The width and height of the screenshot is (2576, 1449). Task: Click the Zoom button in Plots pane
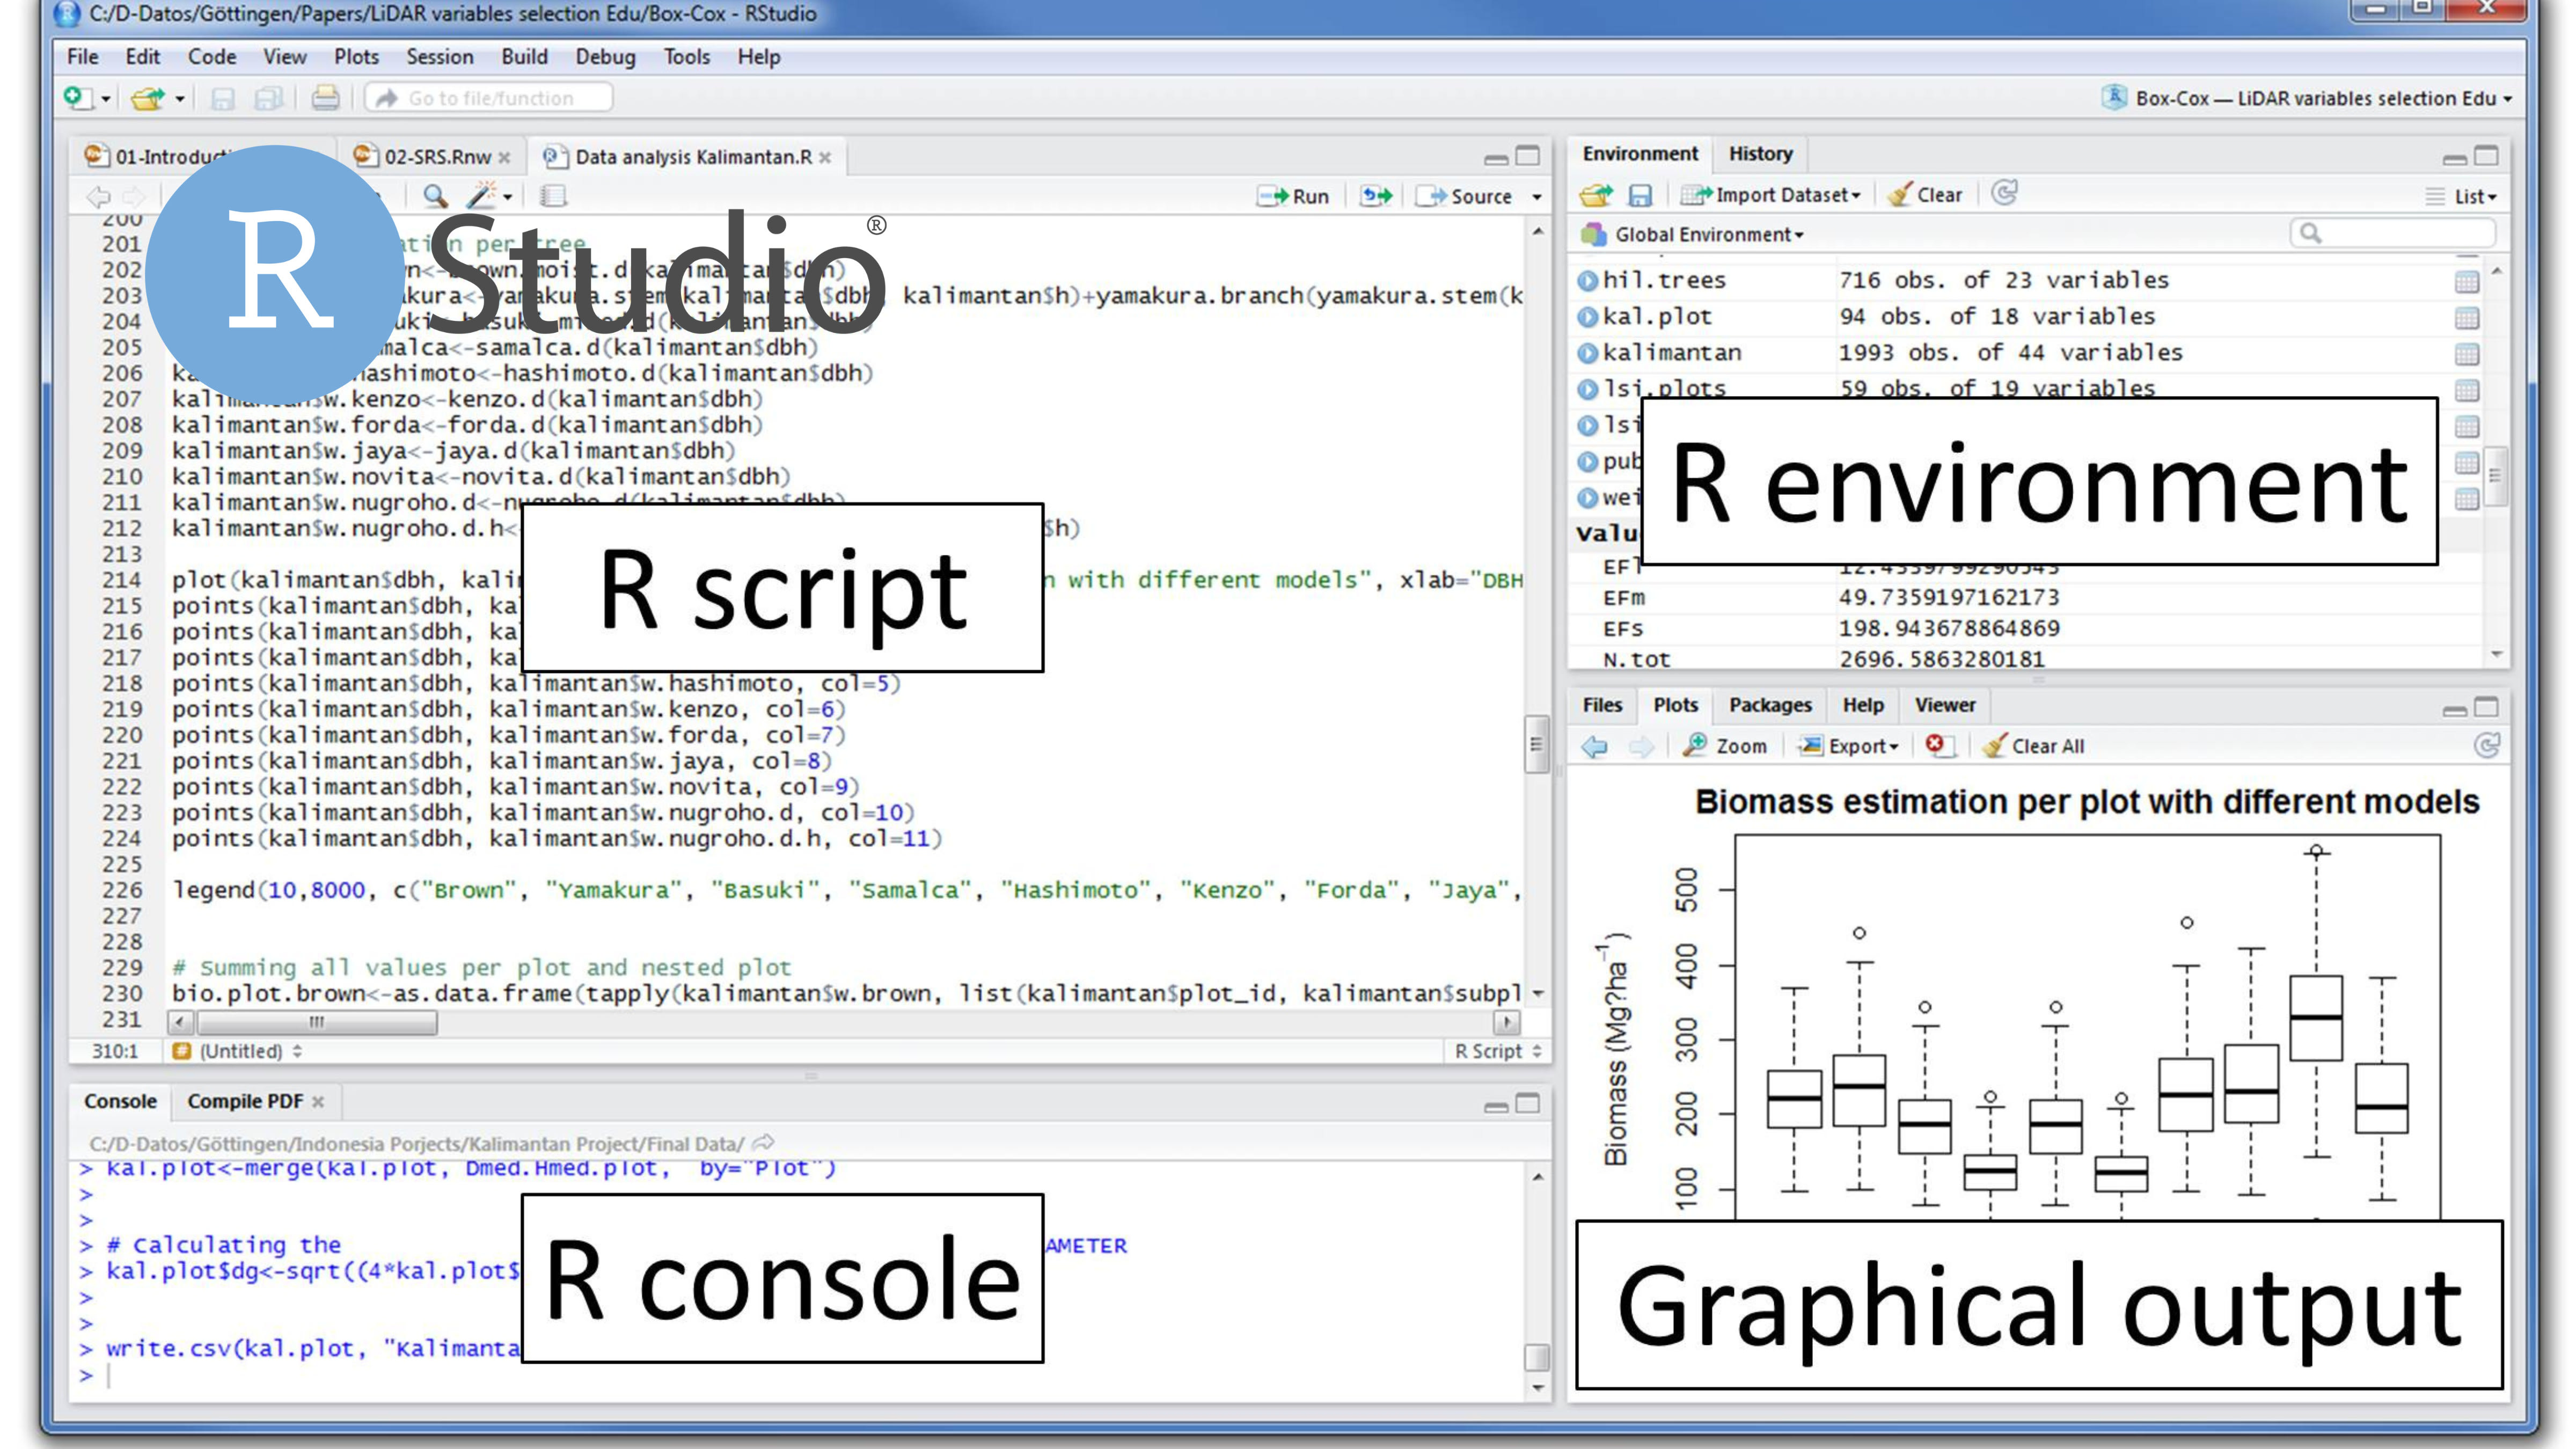1725,746
